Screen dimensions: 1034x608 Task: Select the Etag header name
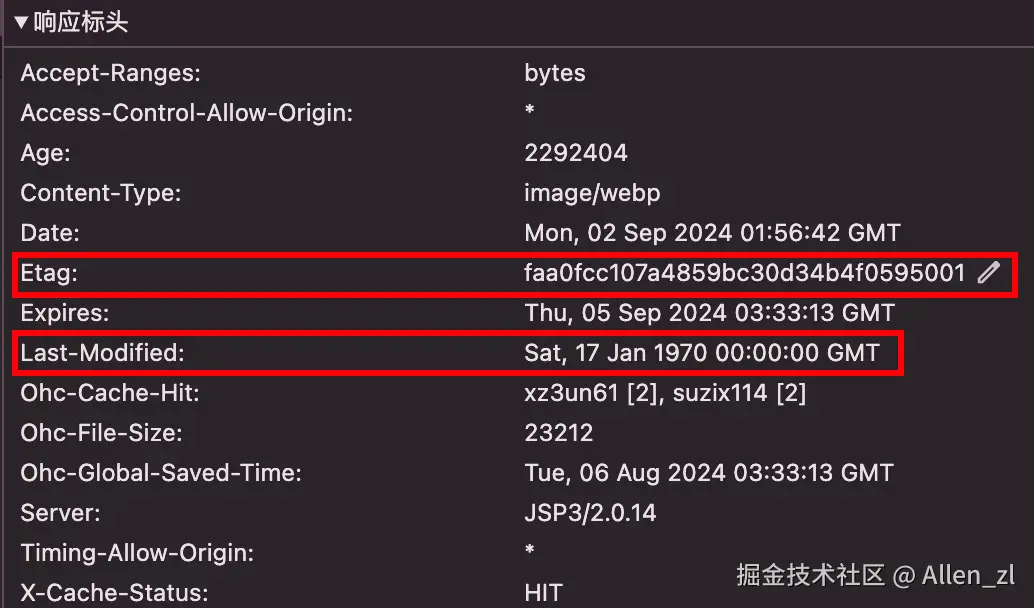point(49,274)
